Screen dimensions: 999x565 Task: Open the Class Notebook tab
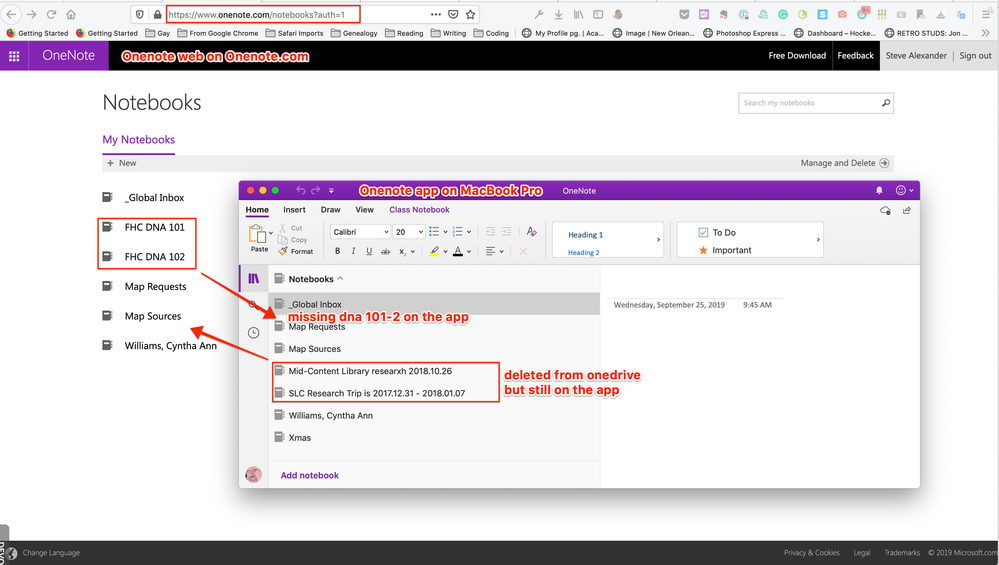coord(419,210)
